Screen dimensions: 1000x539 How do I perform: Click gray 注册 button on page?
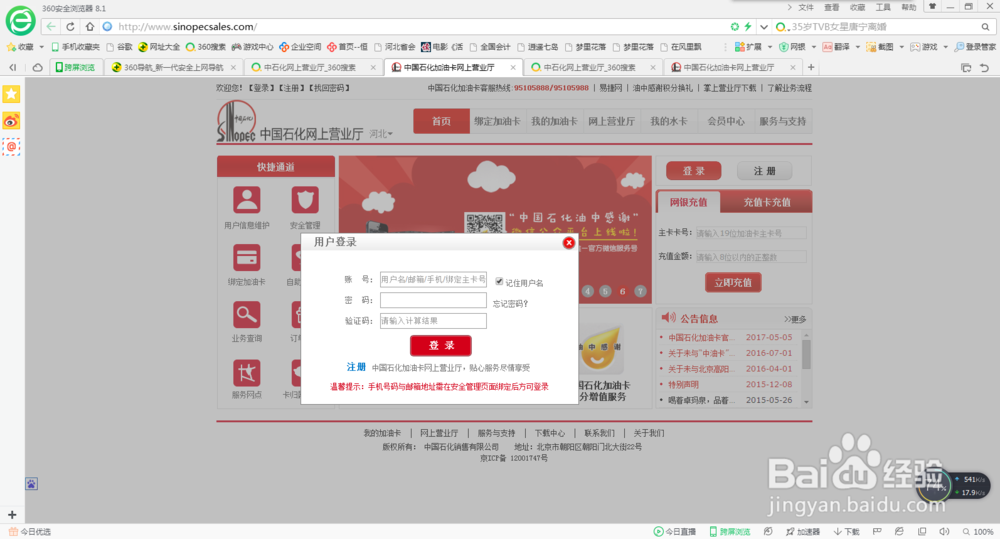(765, 171)
